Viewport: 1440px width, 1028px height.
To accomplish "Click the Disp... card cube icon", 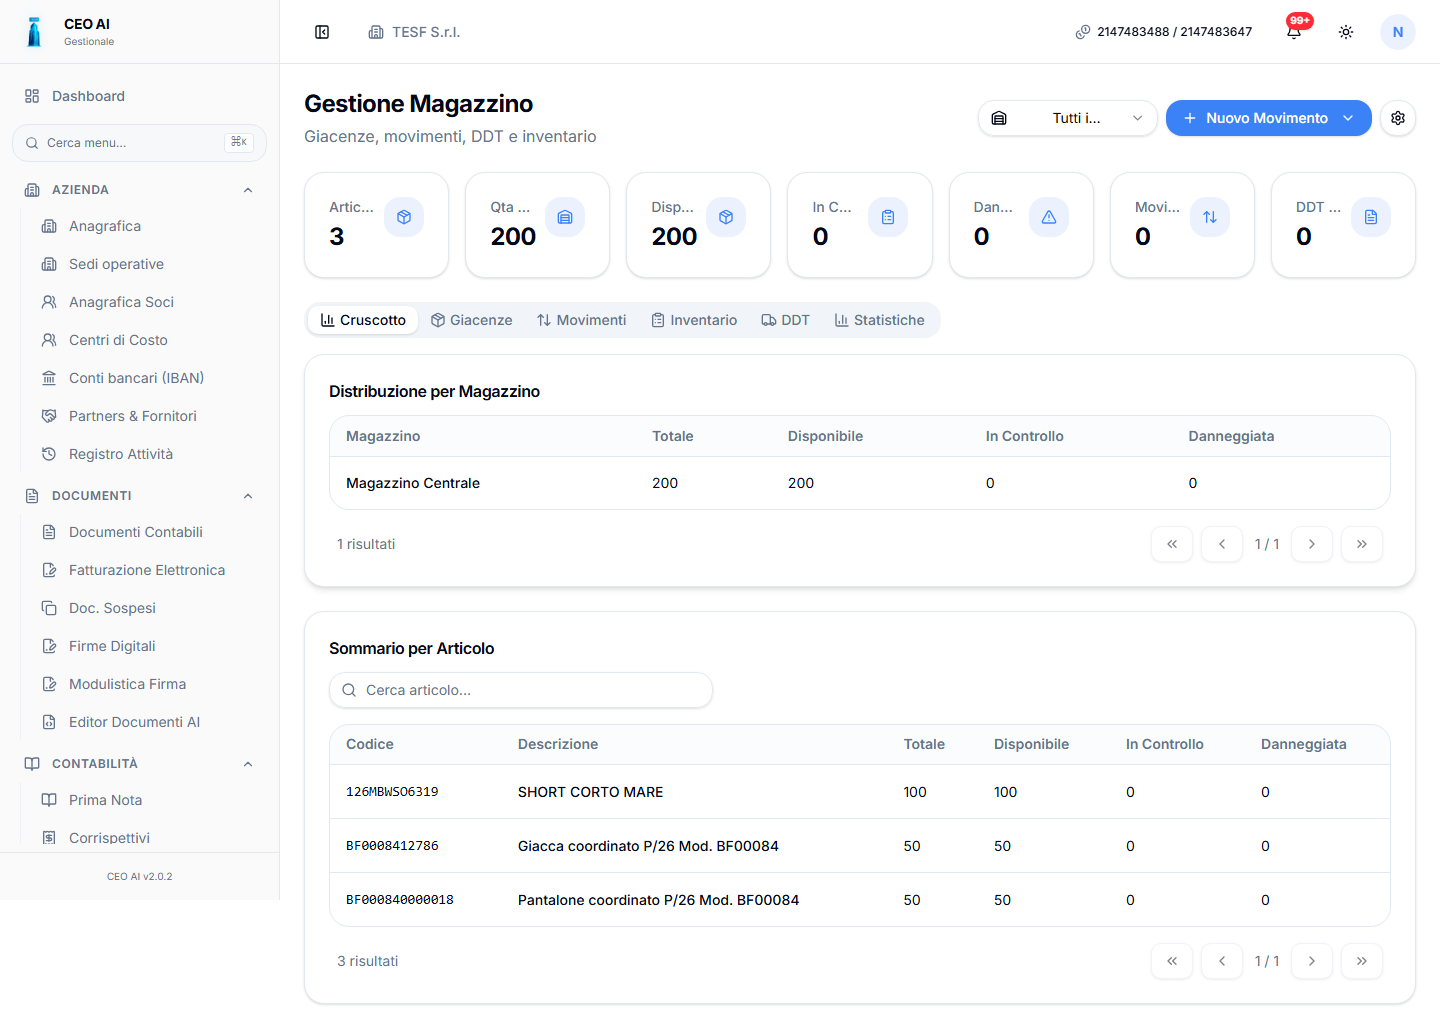I will tap(726, 217).
